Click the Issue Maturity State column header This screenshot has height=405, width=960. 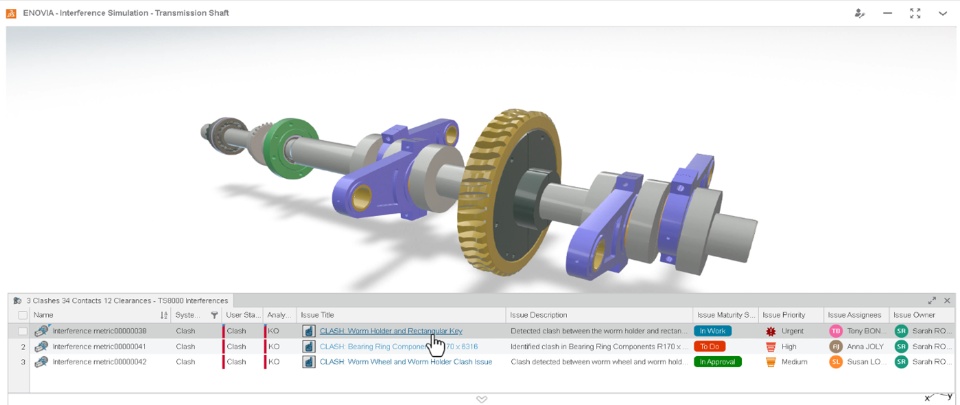(726, 315)
